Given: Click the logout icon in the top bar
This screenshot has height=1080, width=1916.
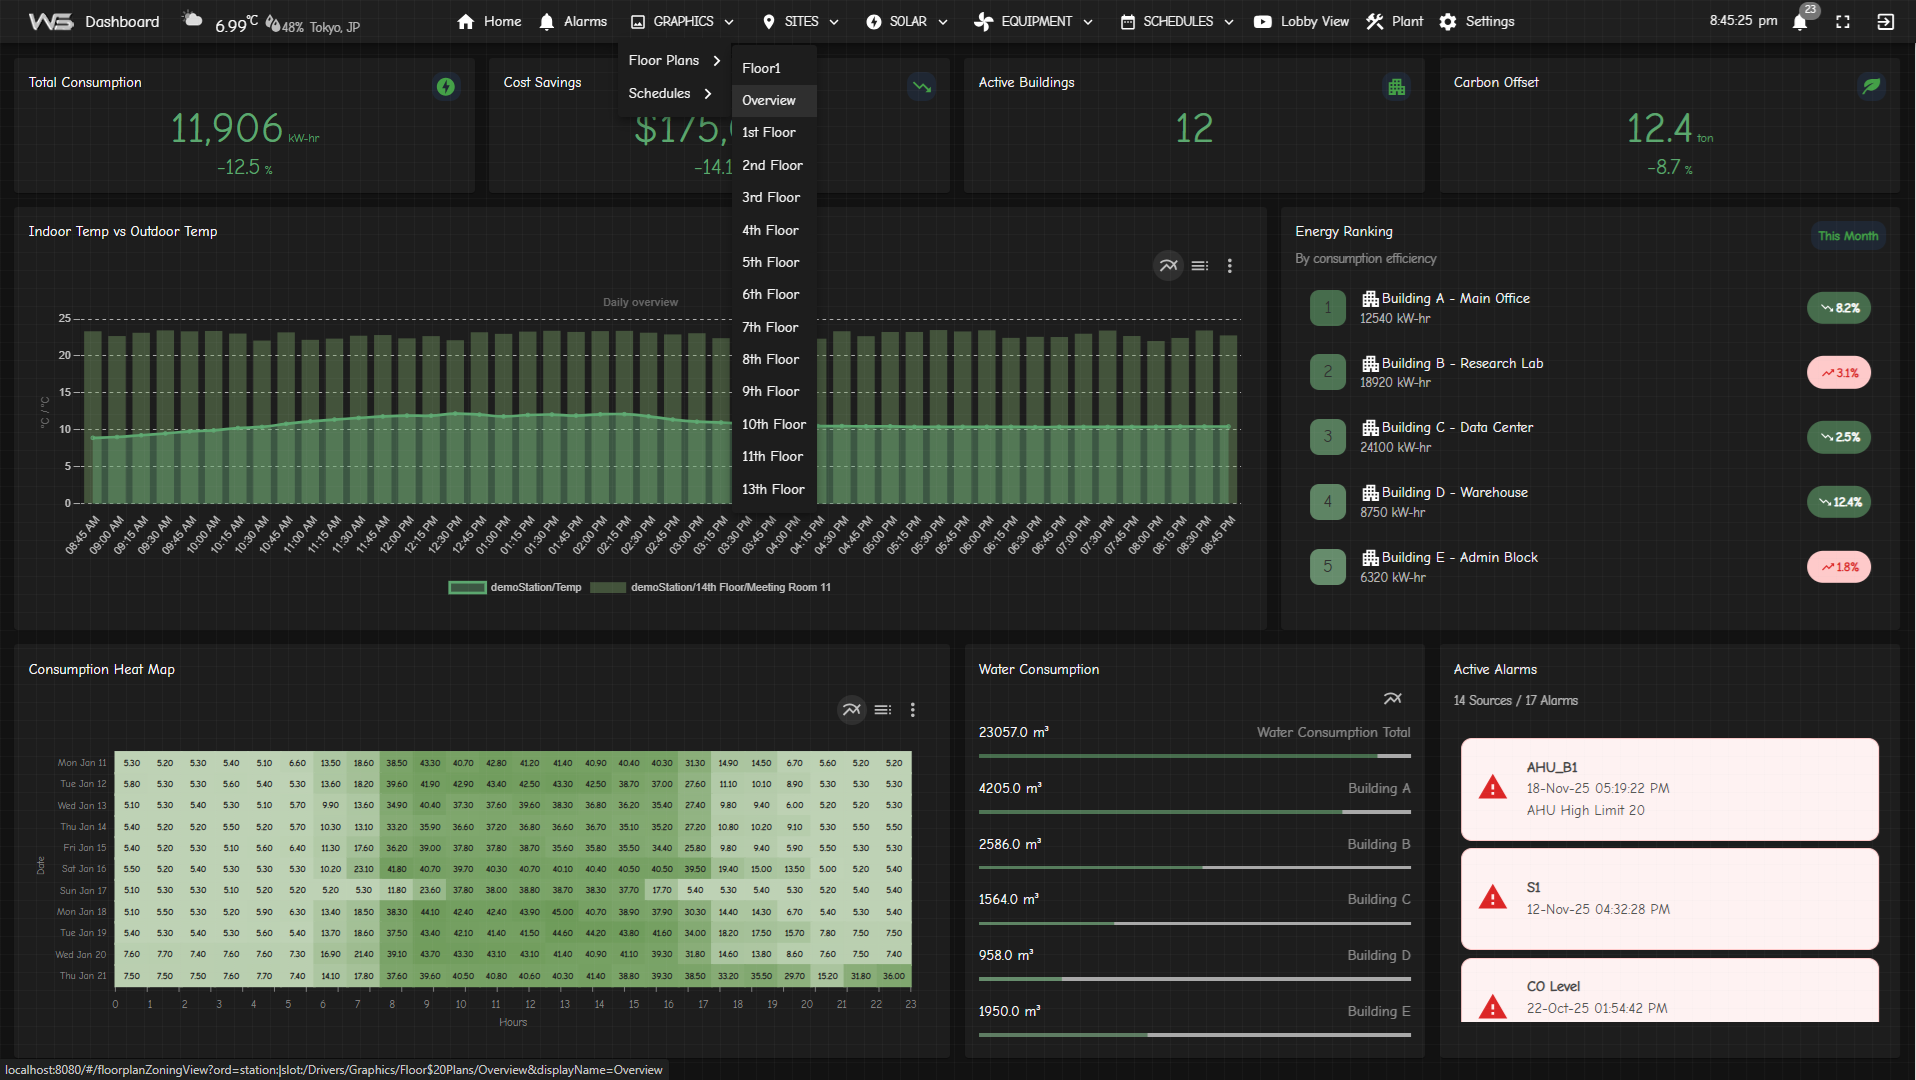Looking at the screenshot, I should pyautogui.click(x=1885, y=22).
